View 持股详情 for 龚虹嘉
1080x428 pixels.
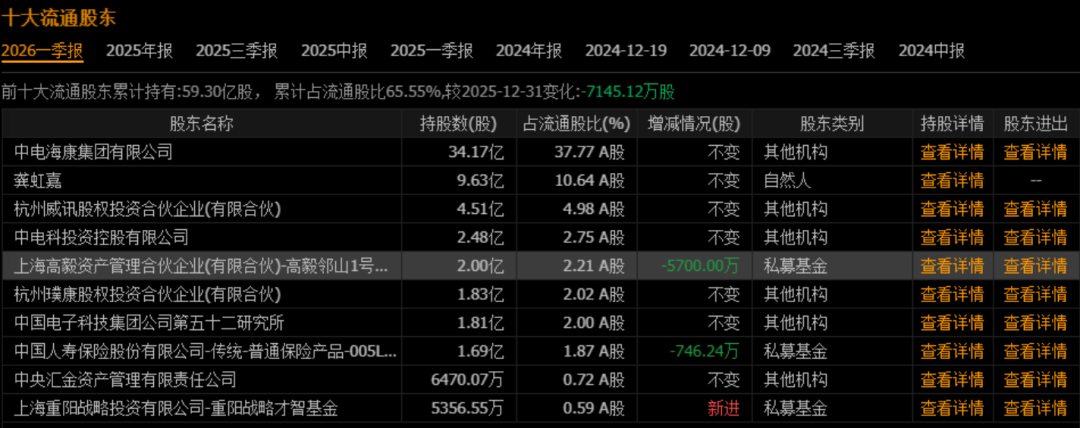[x=953, y=181]
